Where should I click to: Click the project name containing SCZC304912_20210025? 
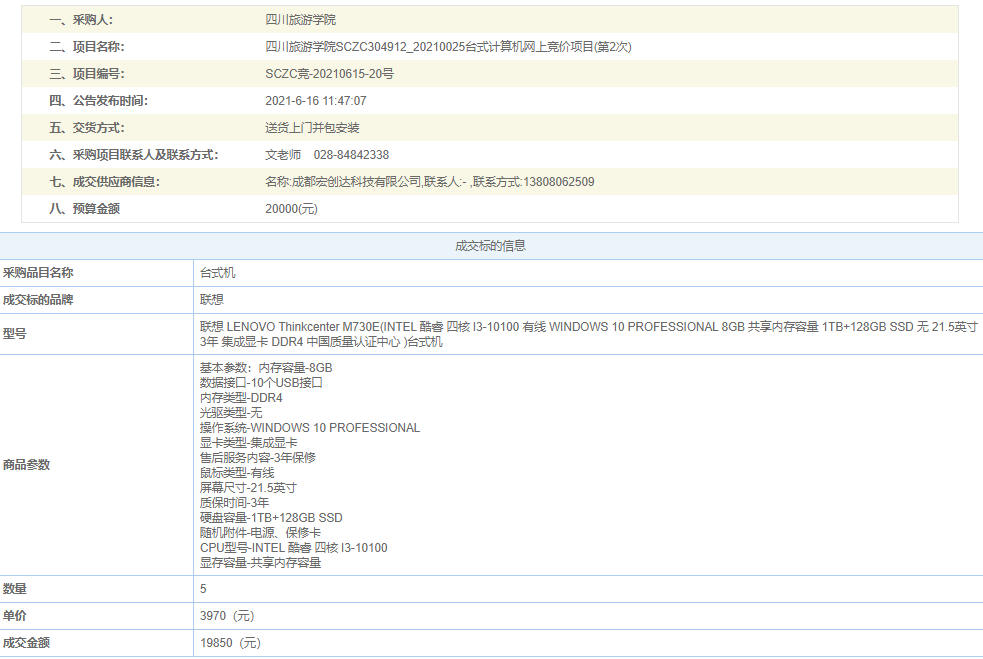pos(448,47)
